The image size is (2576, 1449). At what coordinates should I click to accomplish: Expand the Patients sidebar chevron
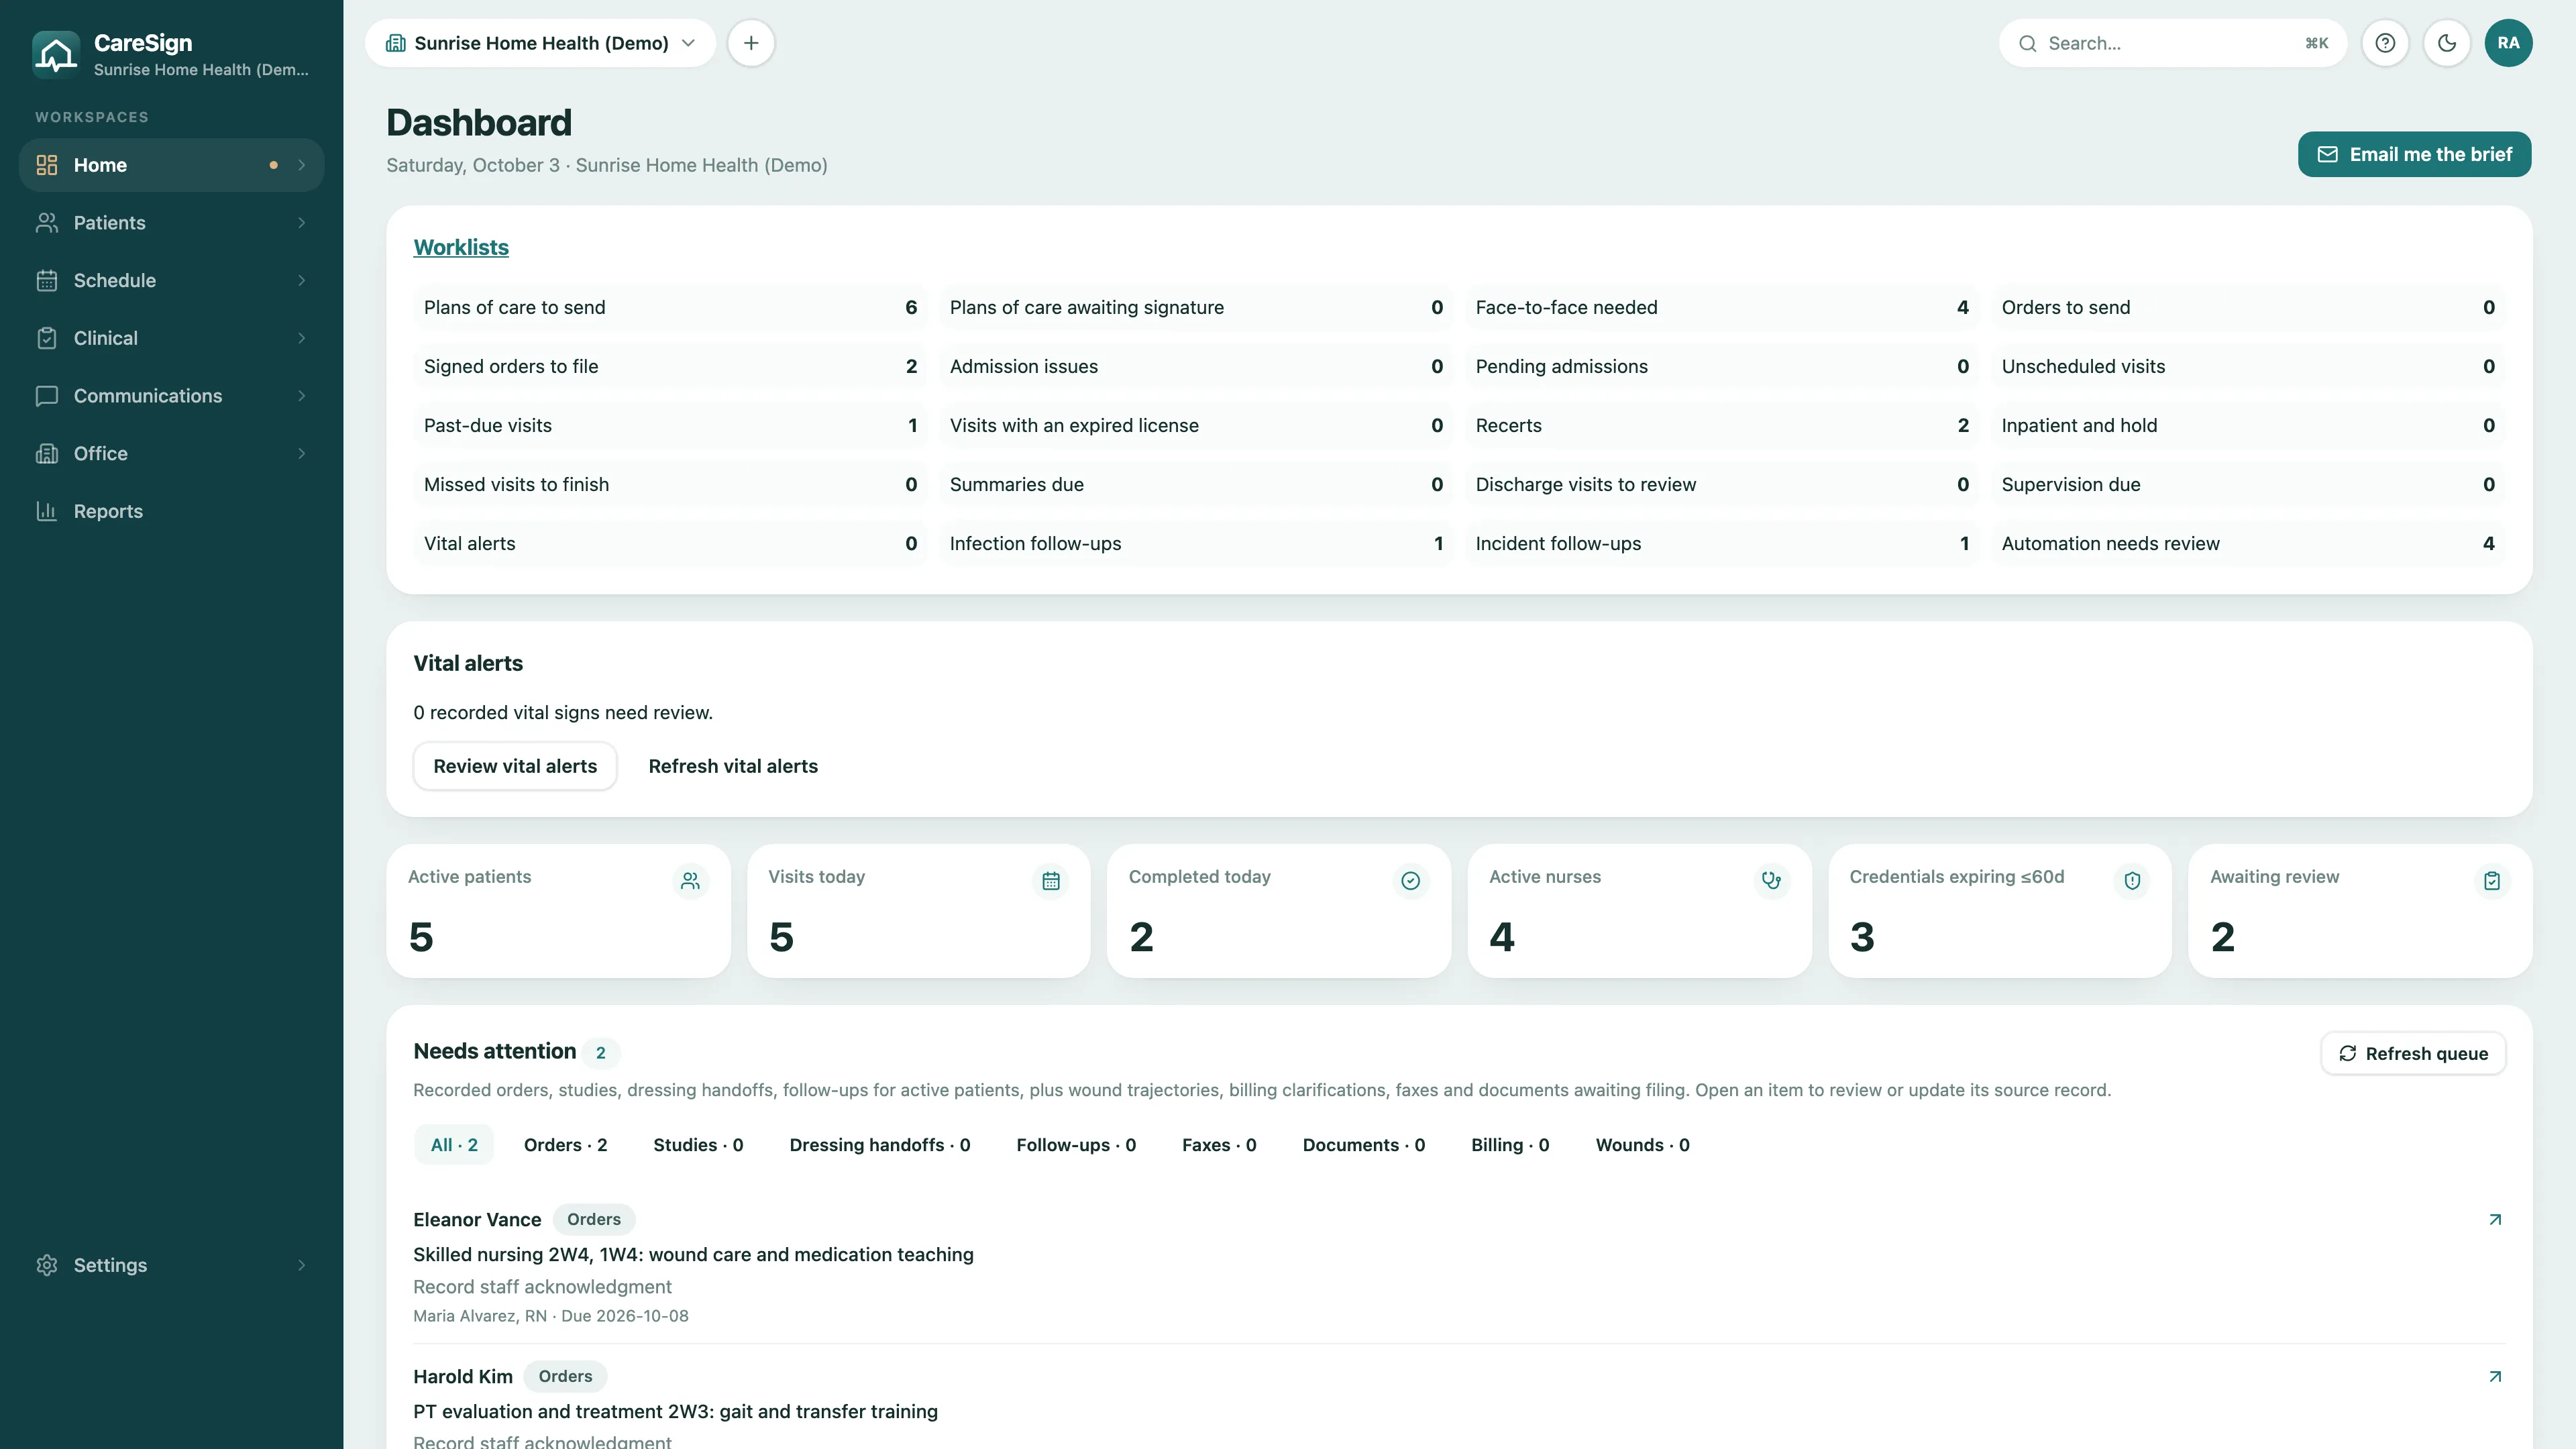[301, 223]
